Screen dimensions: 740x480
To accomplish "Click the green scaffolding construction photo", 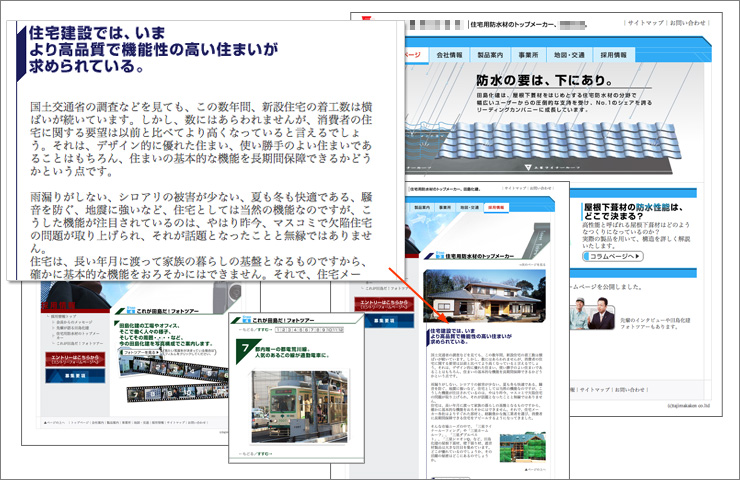I will coord(523,447).
